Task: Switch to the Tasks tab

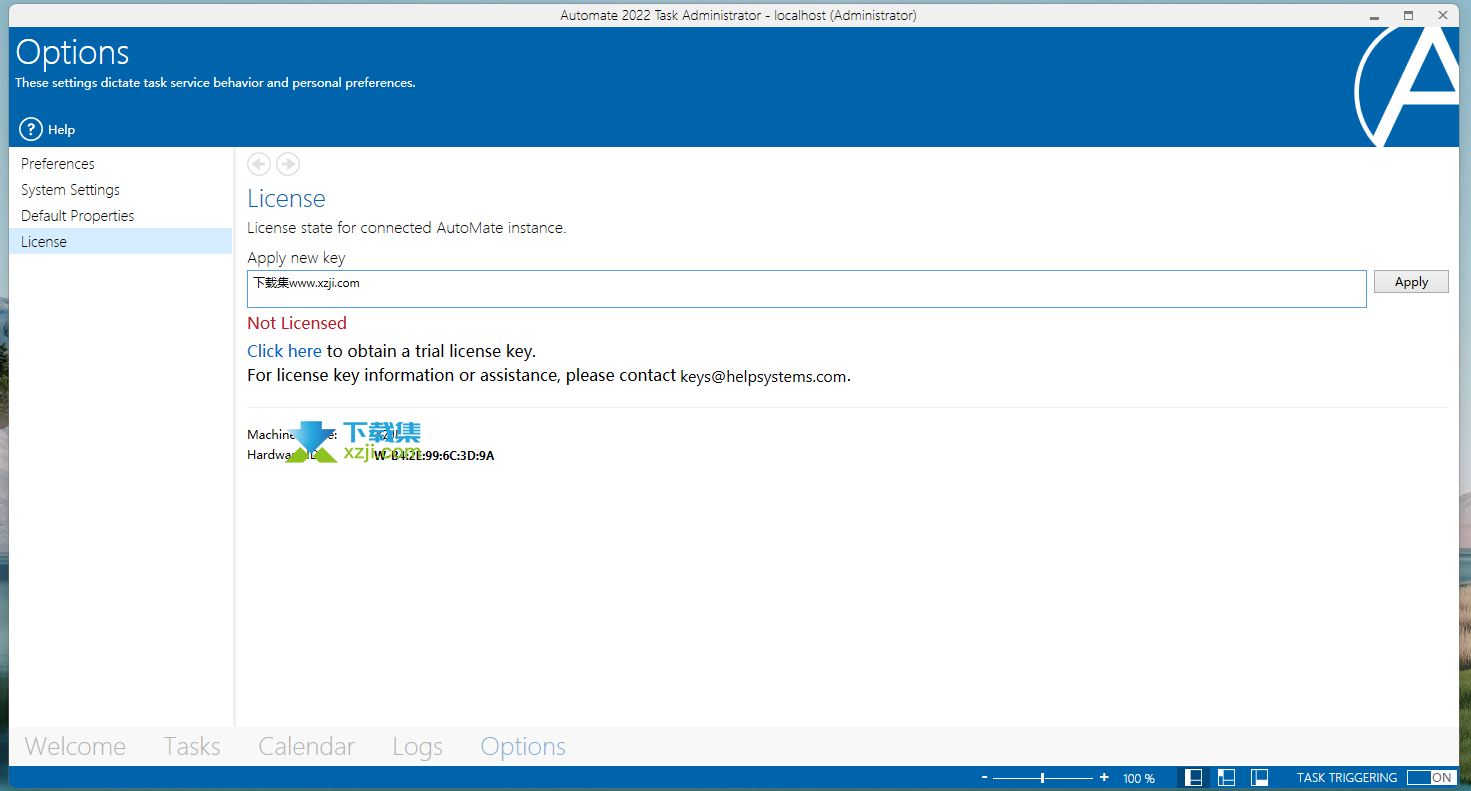Action: 192,747
